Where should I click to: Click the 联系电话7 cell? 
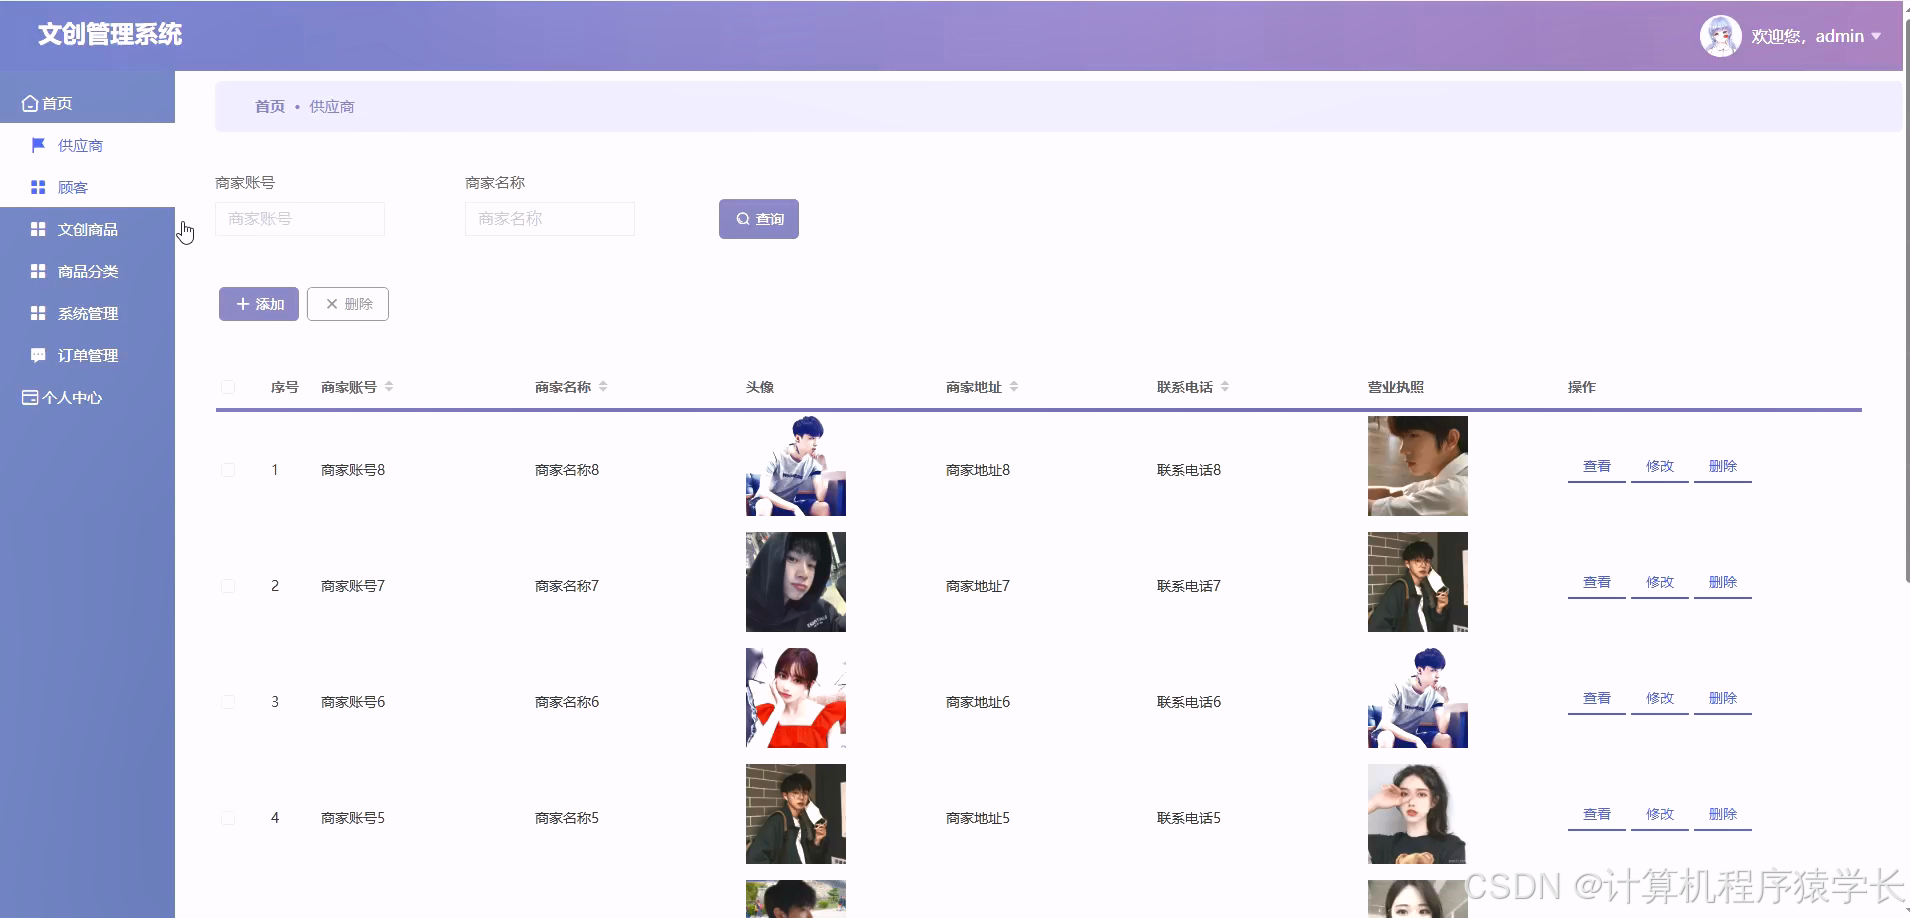click(1189, 586)
